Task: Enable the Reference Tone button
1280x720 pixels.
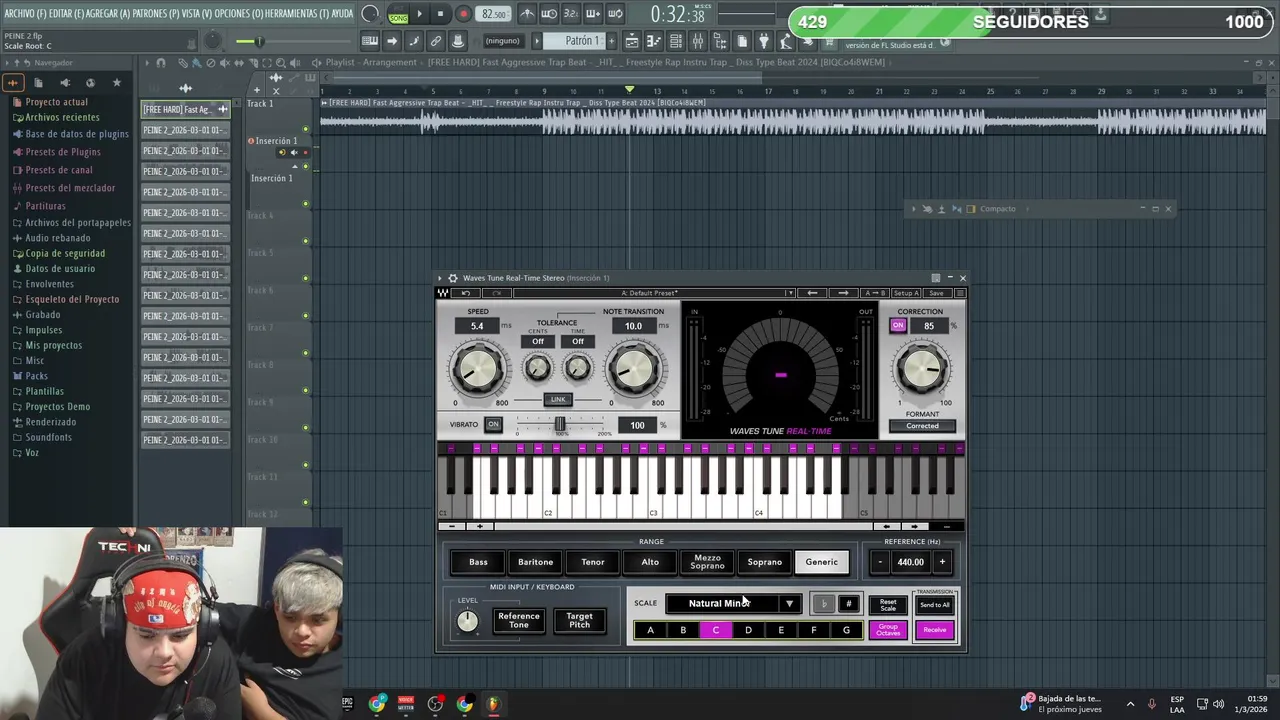Action: click(519, 621)
